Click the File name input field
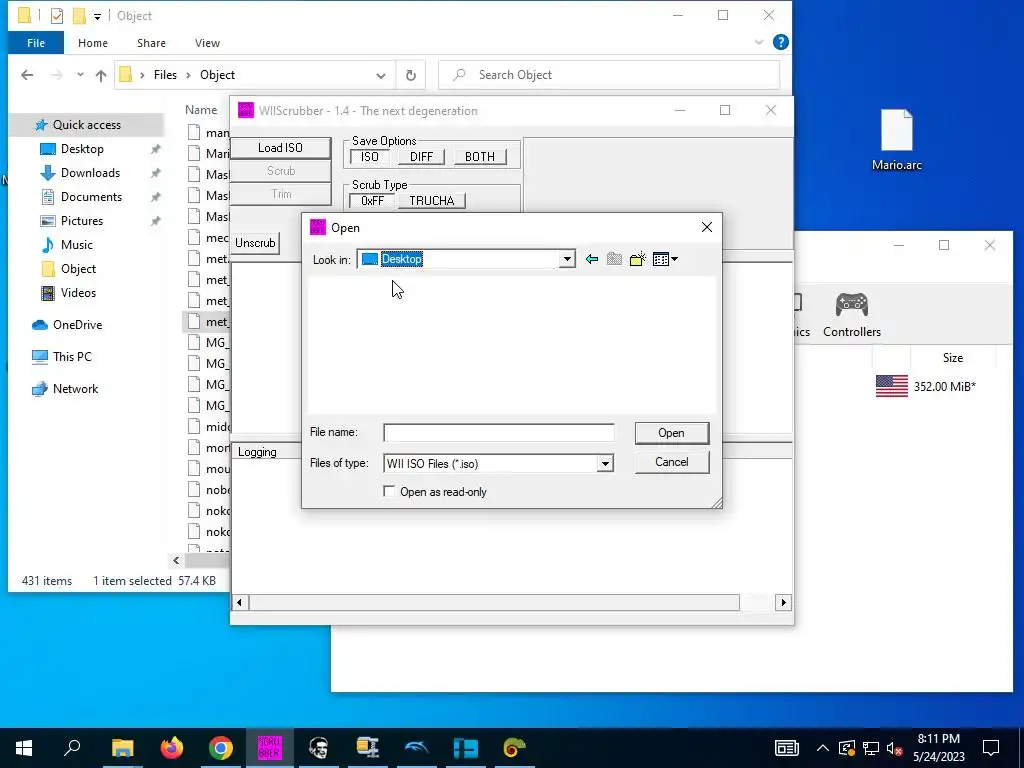The image size is (1024, 768). [x=498, y=433]
